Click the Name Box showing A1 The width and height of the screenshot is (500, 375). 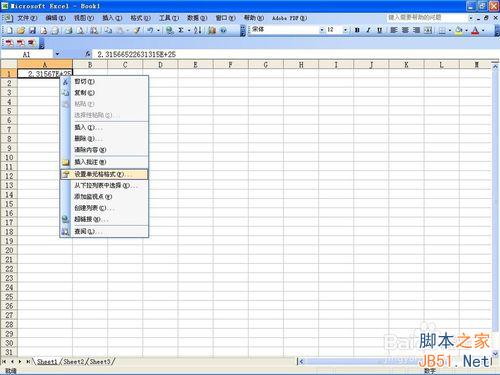pos(27,54)
